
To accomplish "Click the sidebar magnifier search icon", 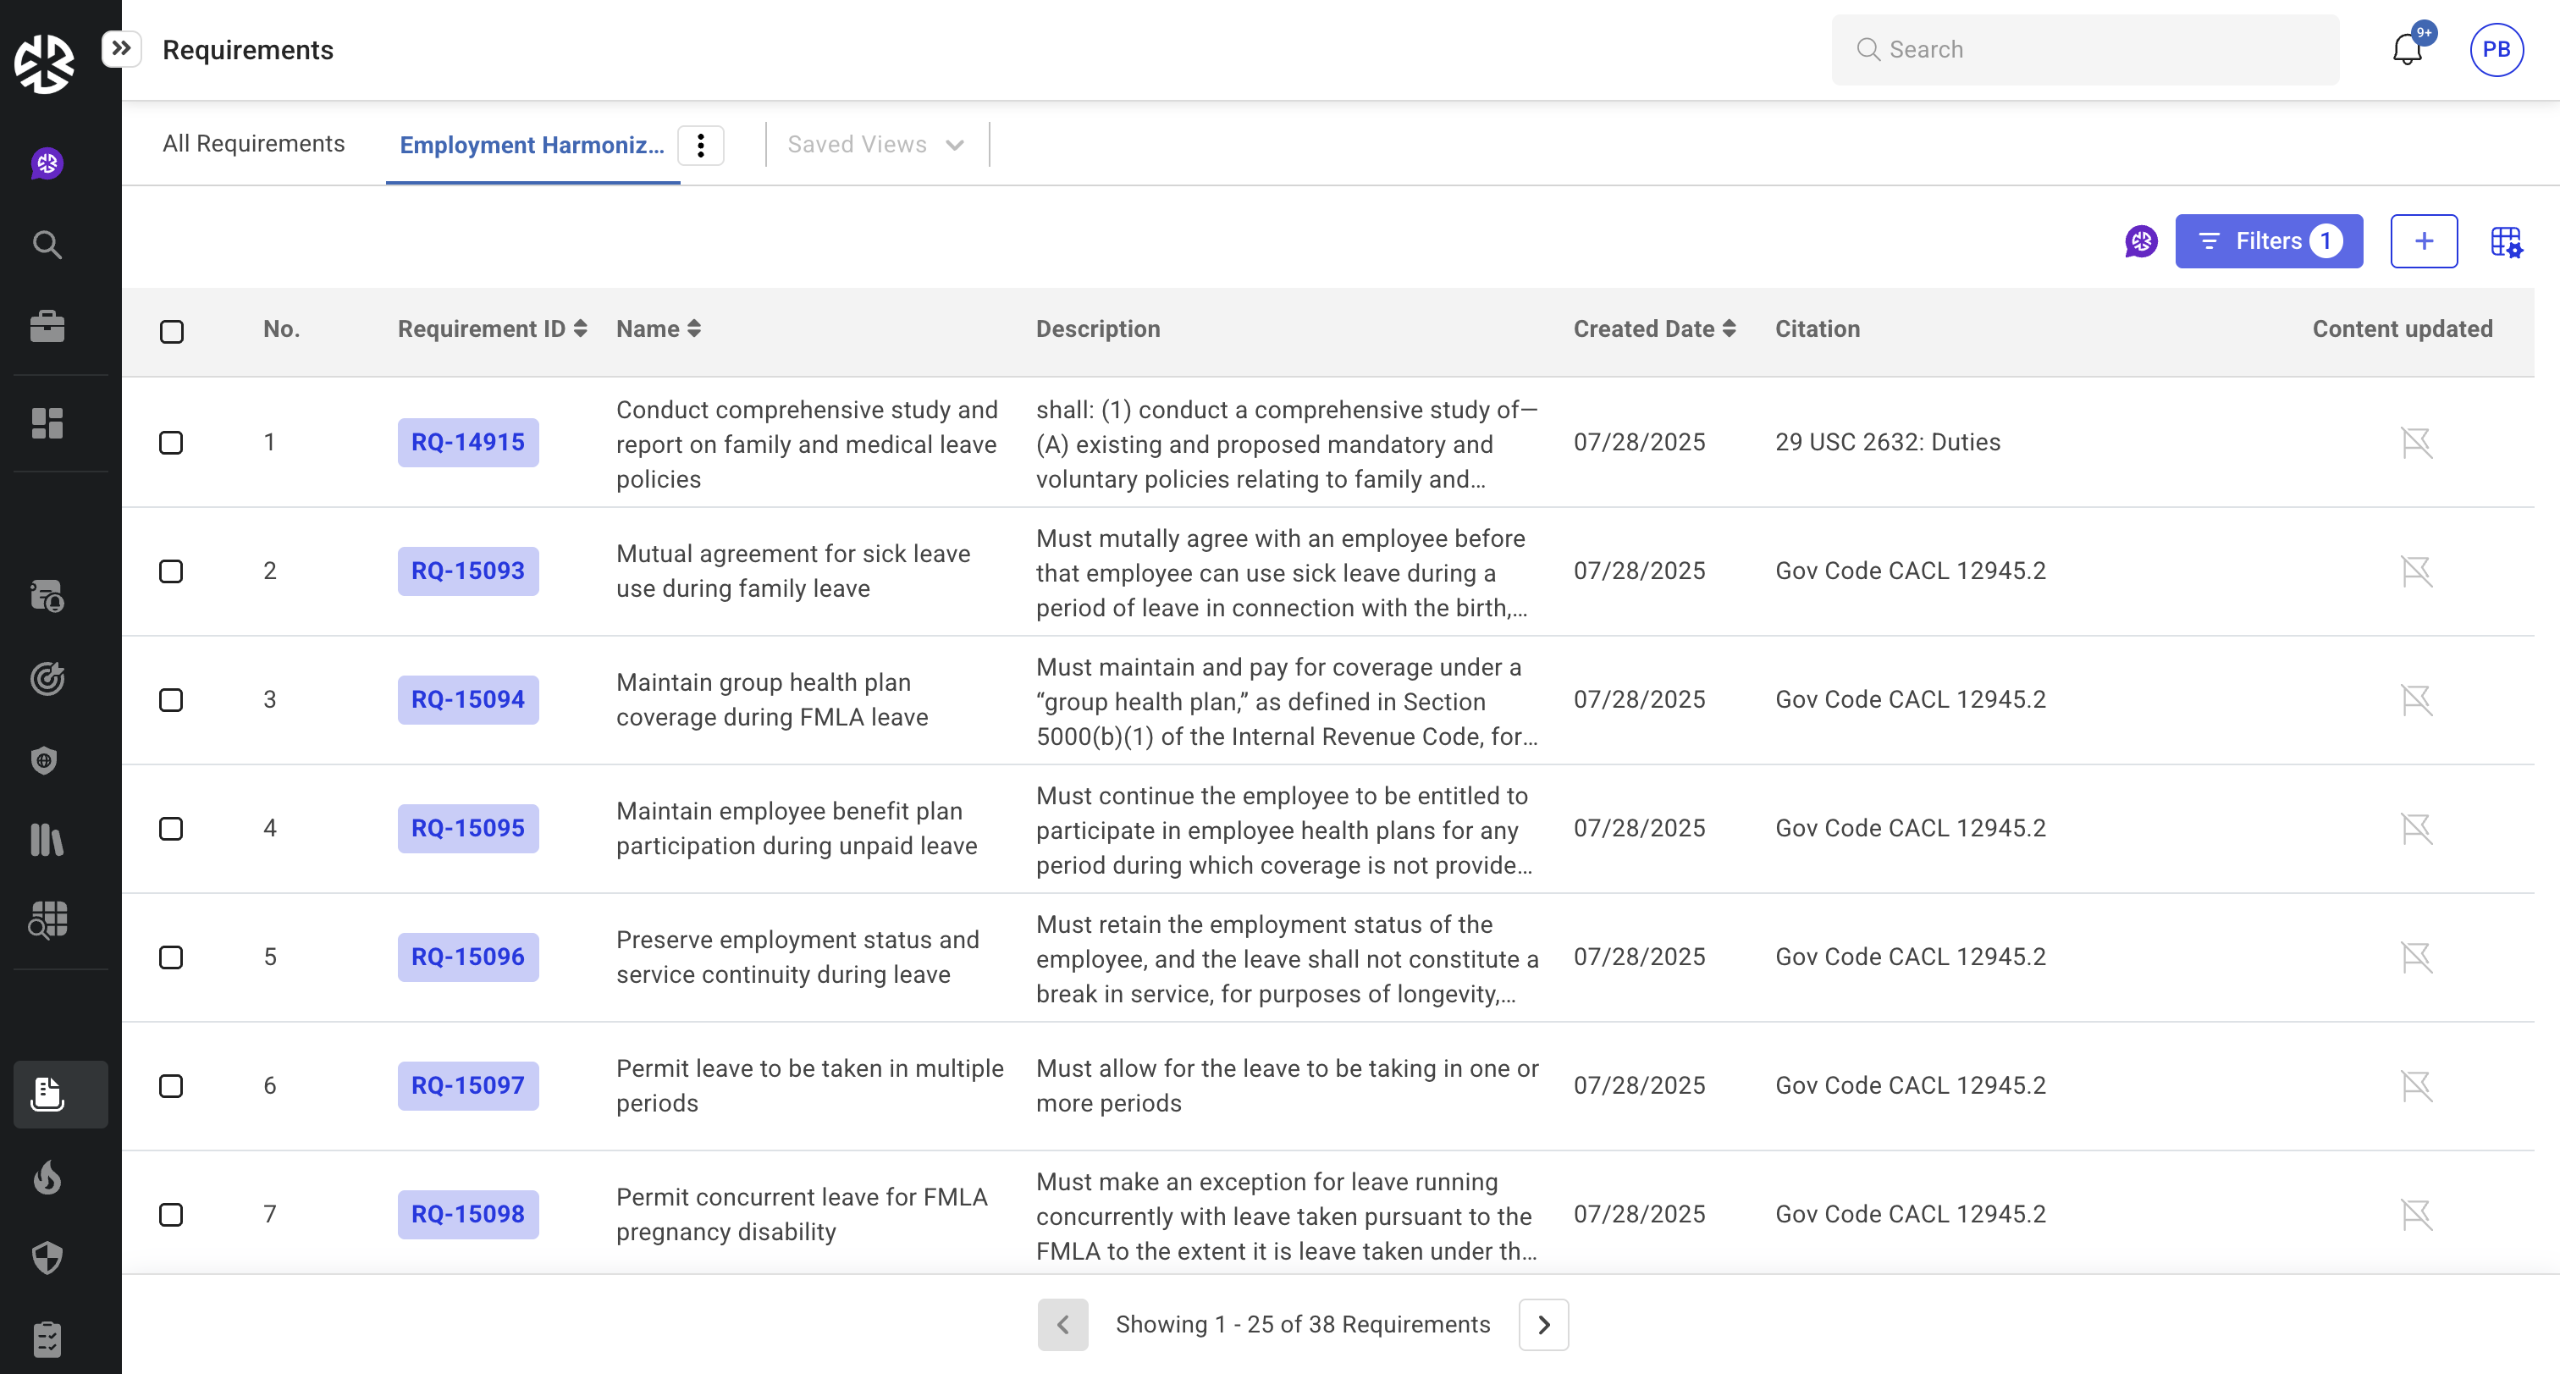I will pyautogui.click(x=47, y=245).
